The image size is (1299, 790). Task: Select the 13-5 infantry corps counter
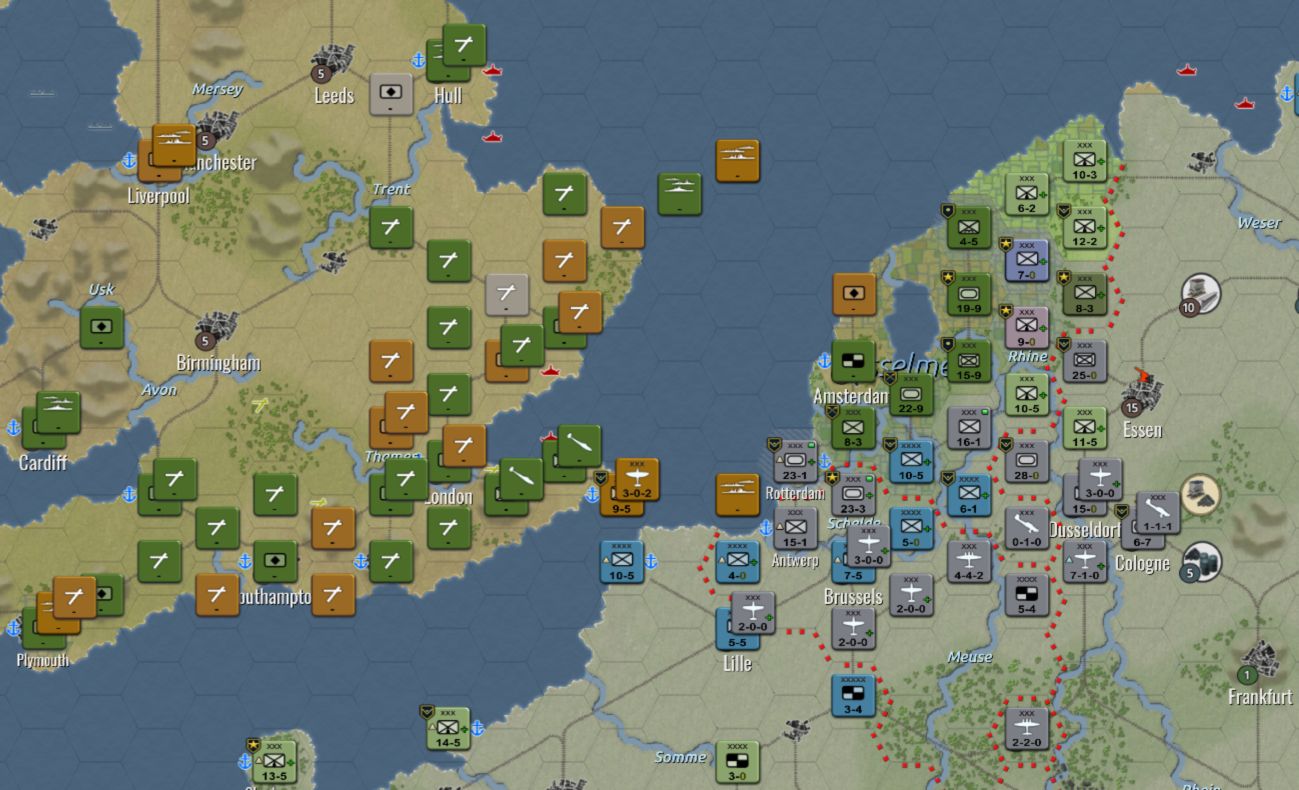click(x=273, y=761)
